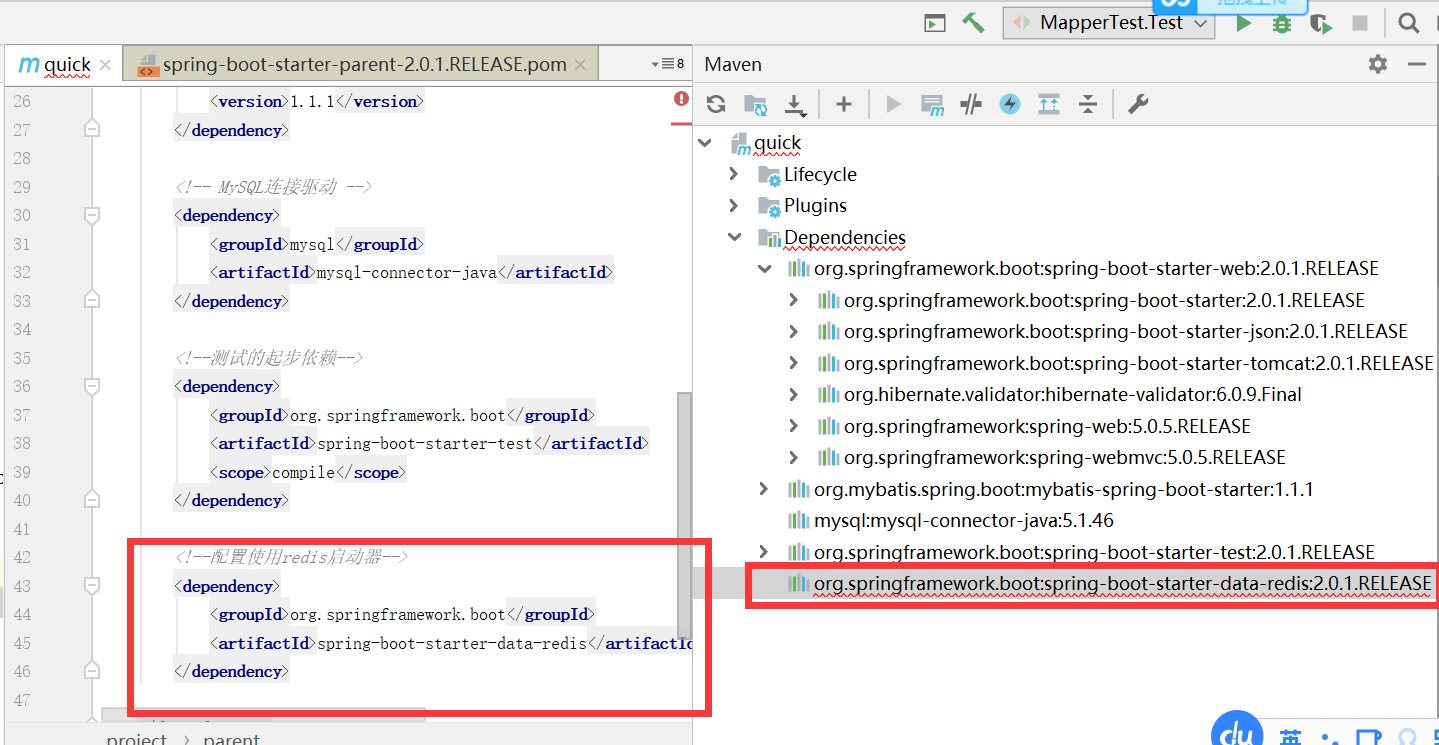The height and width of the screenshot is (745, 1439).
Task: Click the Run Maven Build icon
Action: [x=894, y=104]
